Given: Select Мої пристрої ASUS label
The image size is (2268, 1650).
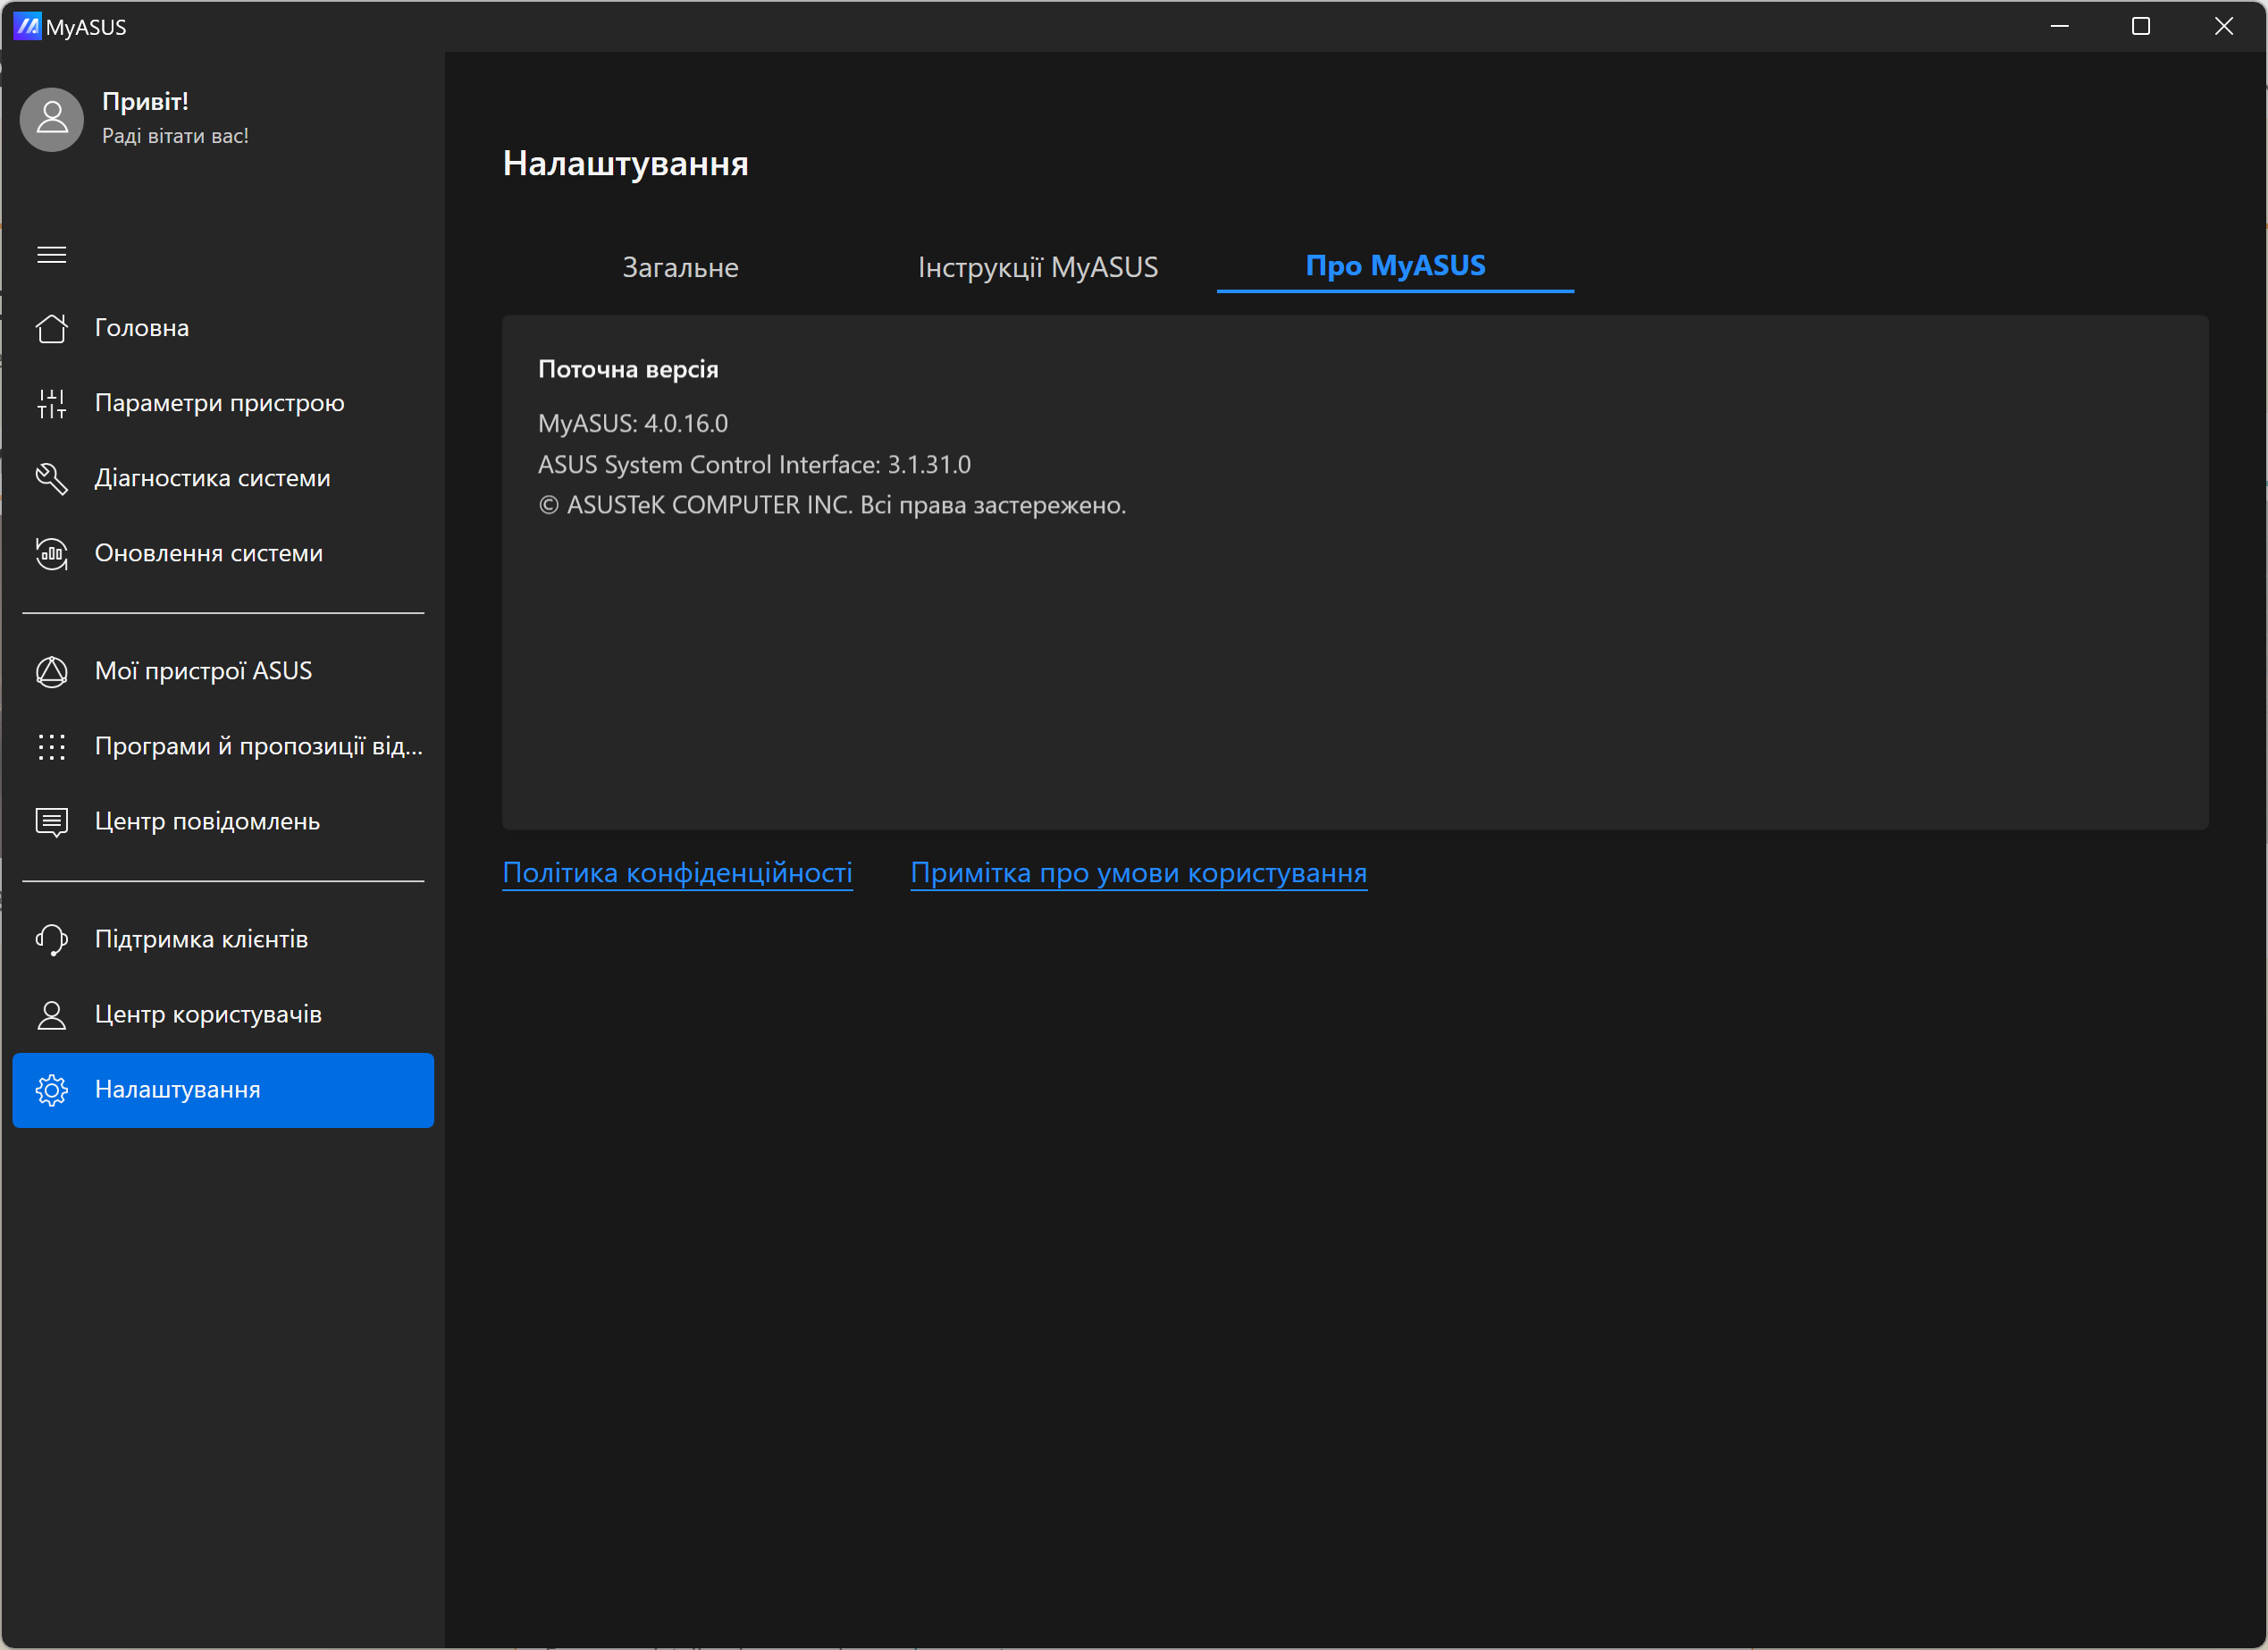Looking at the screenshot, I should click(x=204, y=671).
